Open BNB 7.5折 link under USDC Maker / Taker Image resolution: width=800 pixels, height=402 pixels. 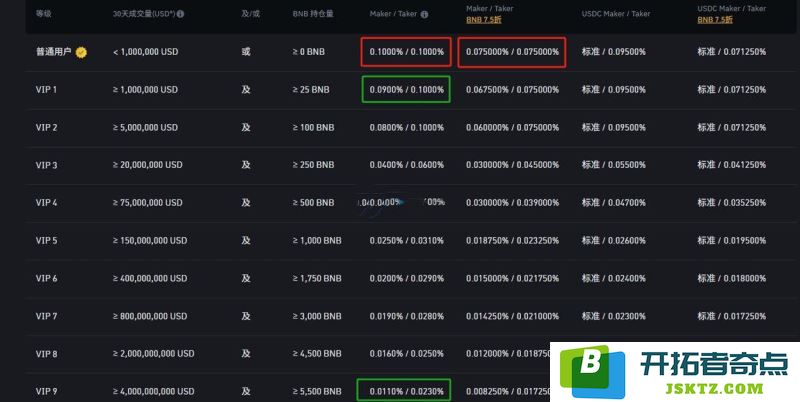715,20
